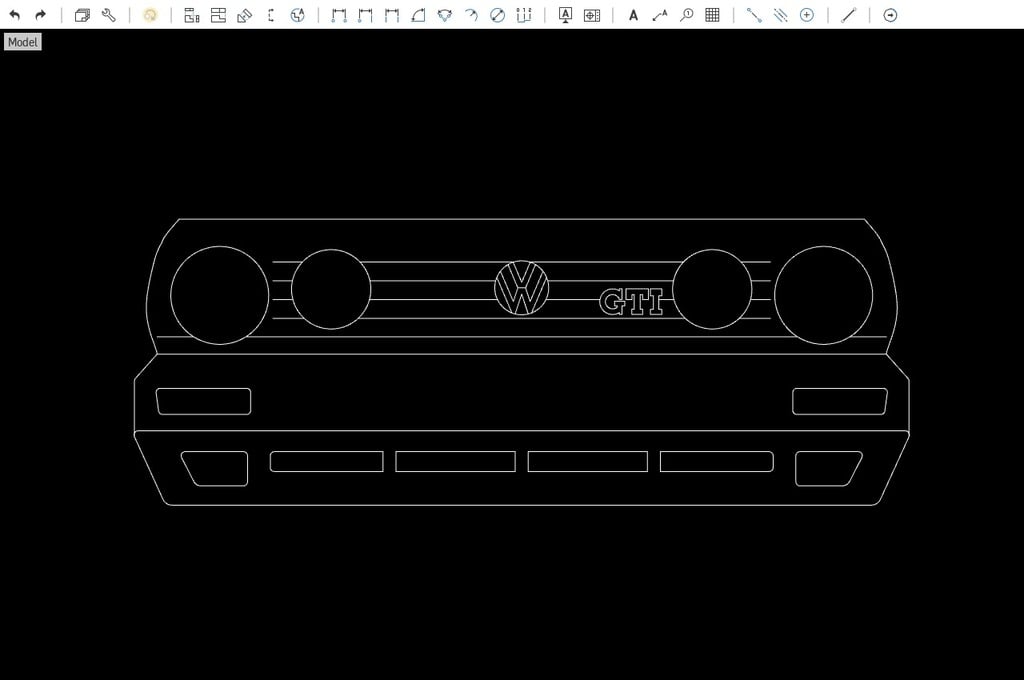Click the Undo arrow icon

click(x=15, y=15)
